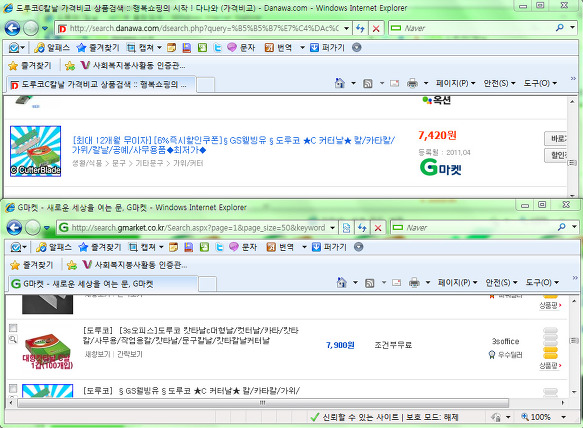583x428 pixels.
Task: Open 캡처 dropdown arrow in the Danawa toolbar
Action: point(160,48)
